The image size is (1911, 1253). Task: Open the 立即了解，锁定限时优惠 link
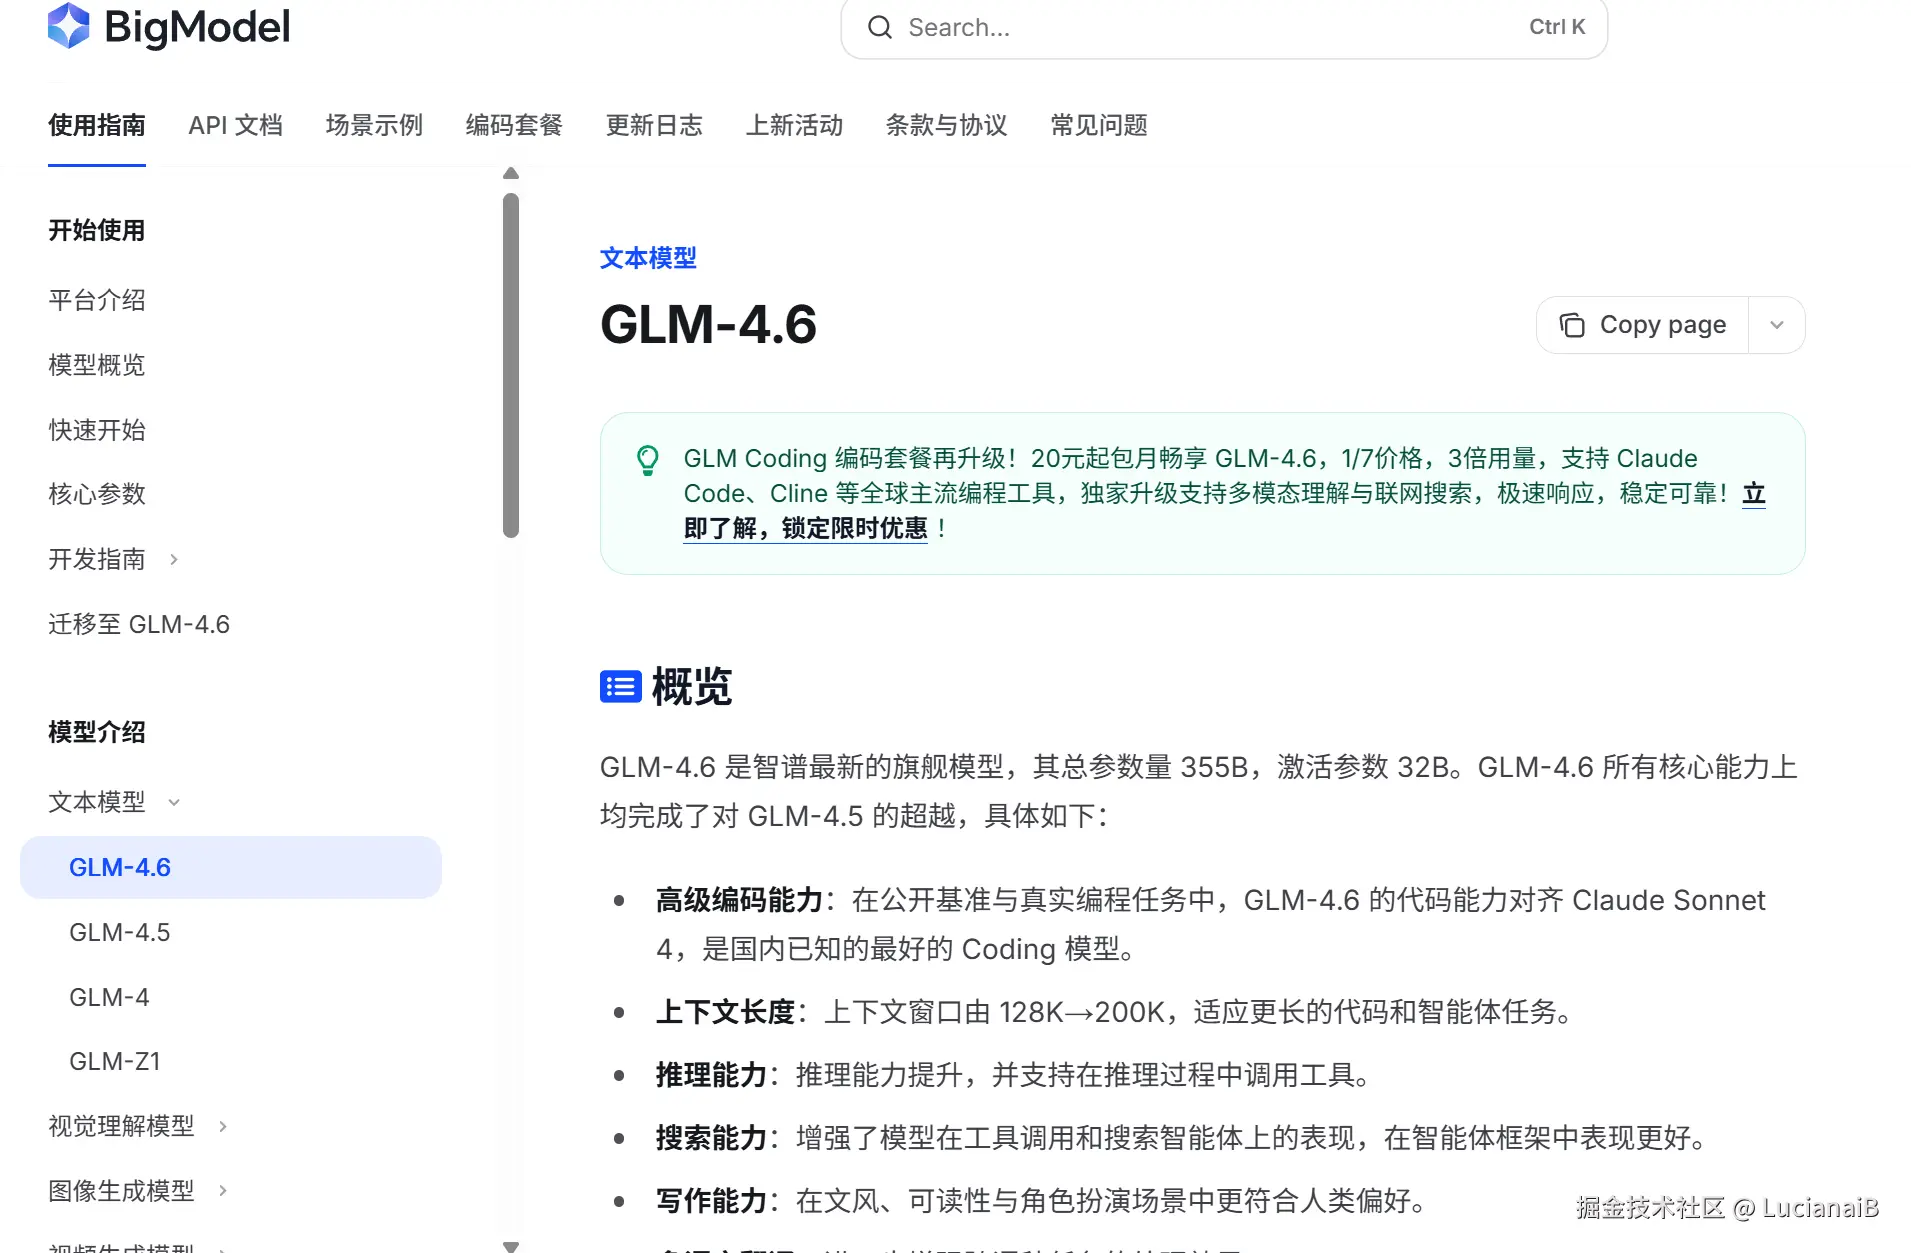[x=806, y=528]
